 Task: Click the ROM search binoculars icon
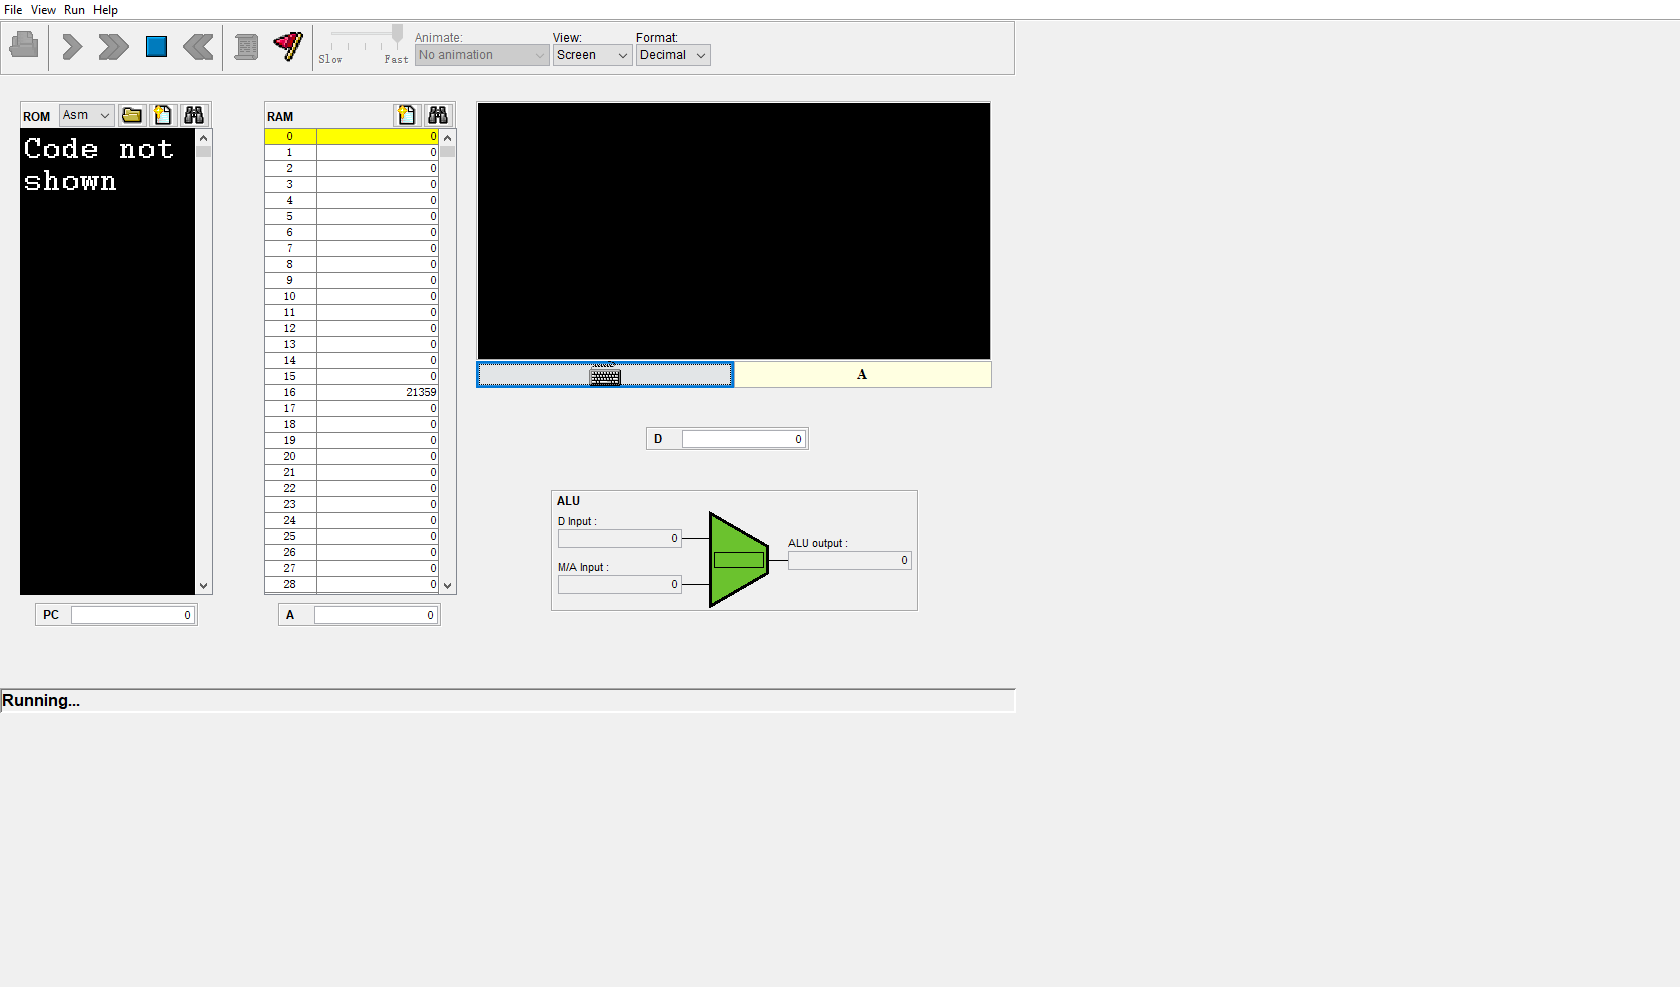click(x=194, y=115)
